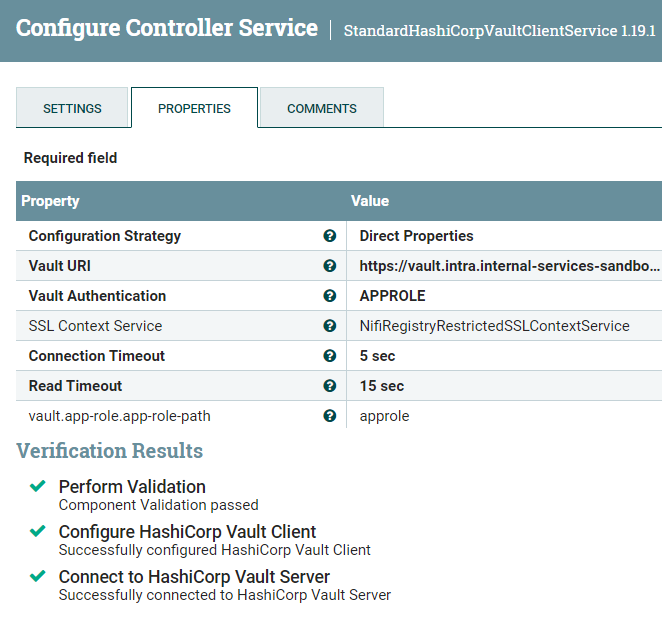
Task: Select green checkmark beside Perform Validation
Action: pyautogui.click(x=38, y=486)
